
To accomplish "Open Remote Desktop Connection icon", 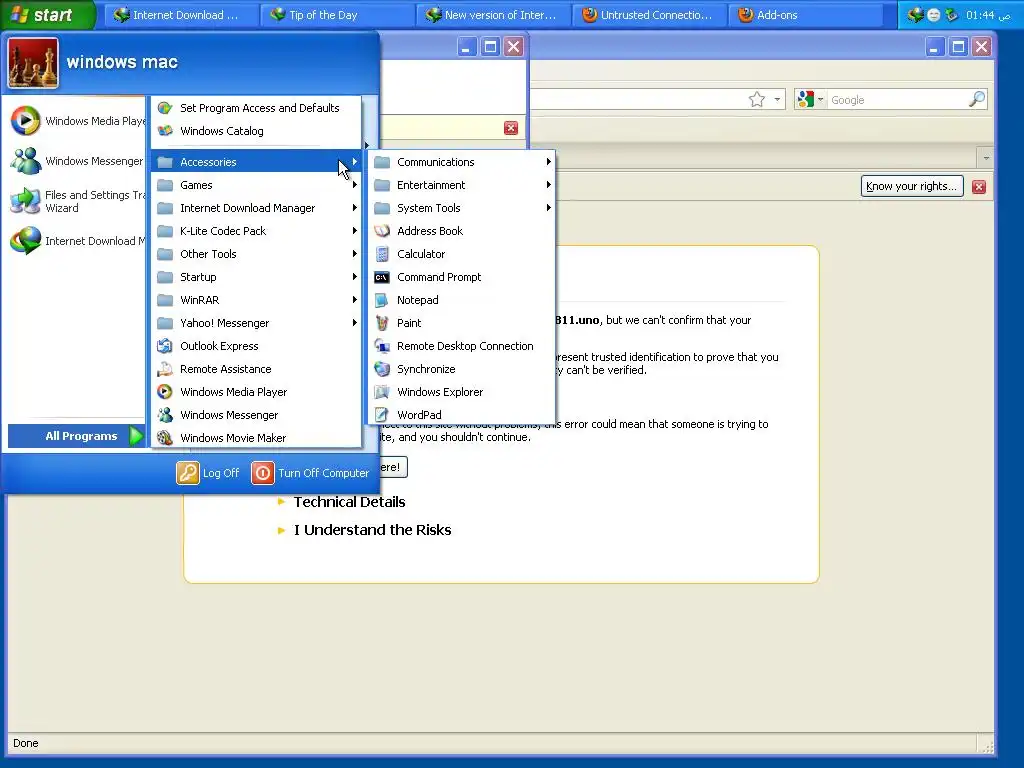I will pyautogui.click(x=382, y=346).
